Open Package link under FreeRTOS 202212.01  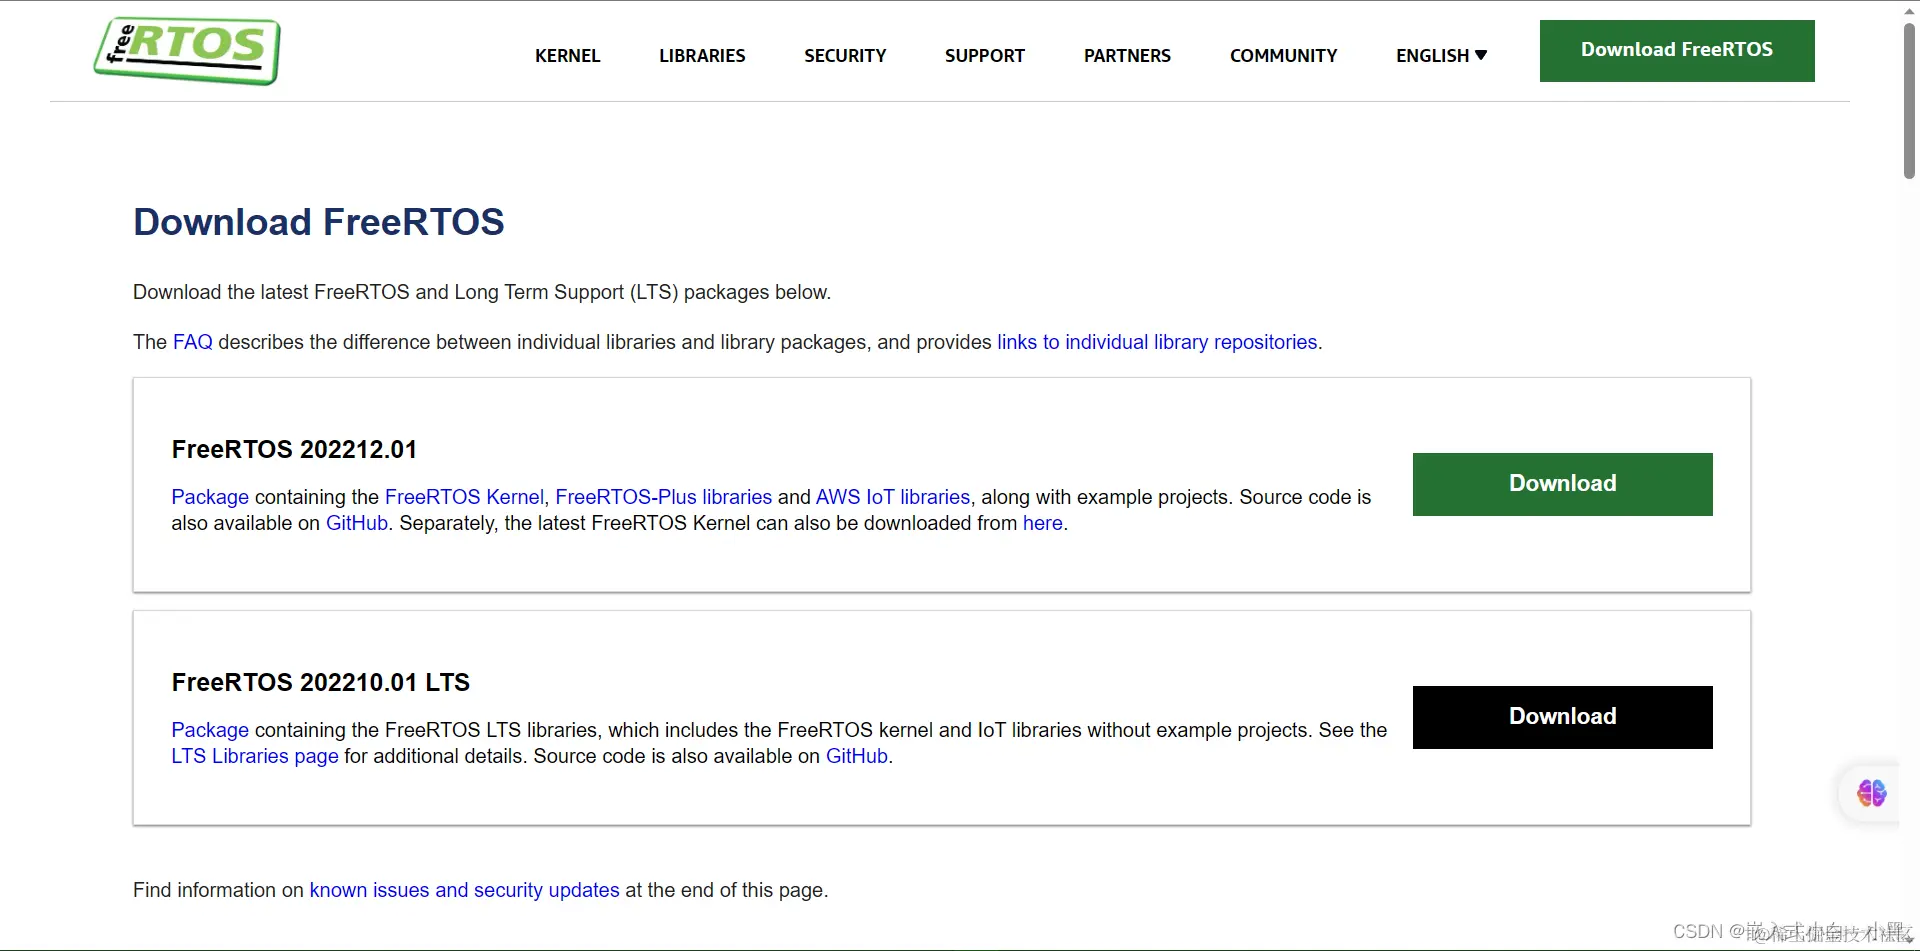point(210,497)
